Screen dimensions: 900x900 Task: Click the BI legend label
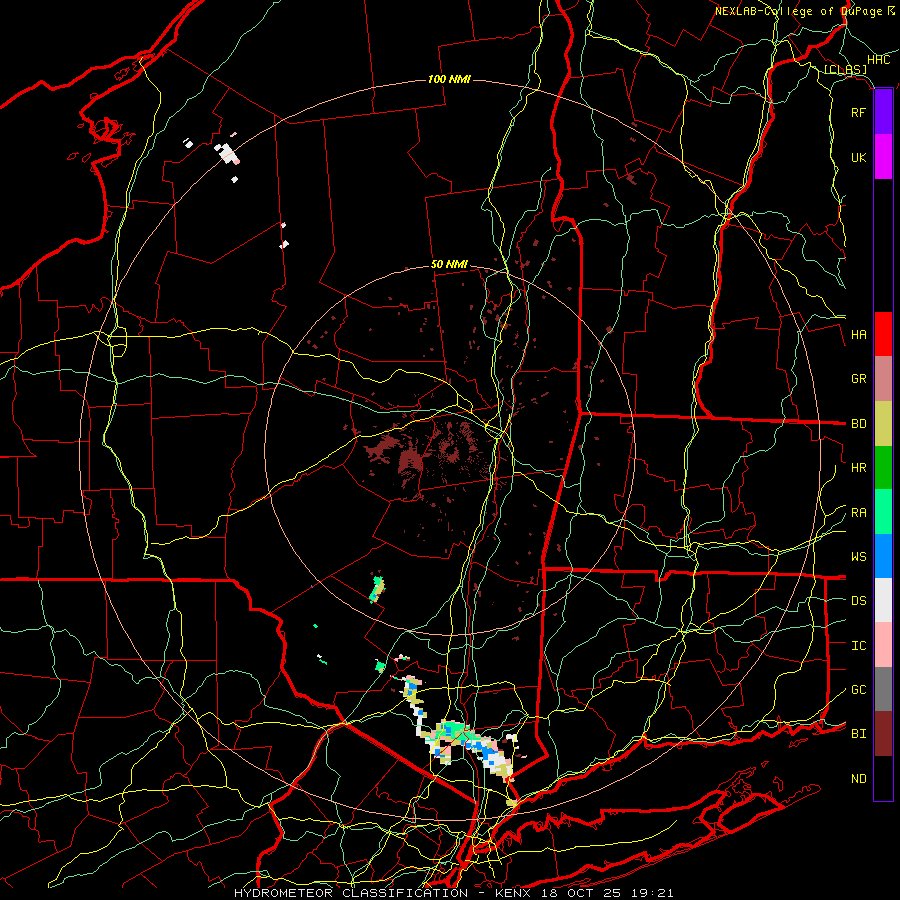(858, 734)
